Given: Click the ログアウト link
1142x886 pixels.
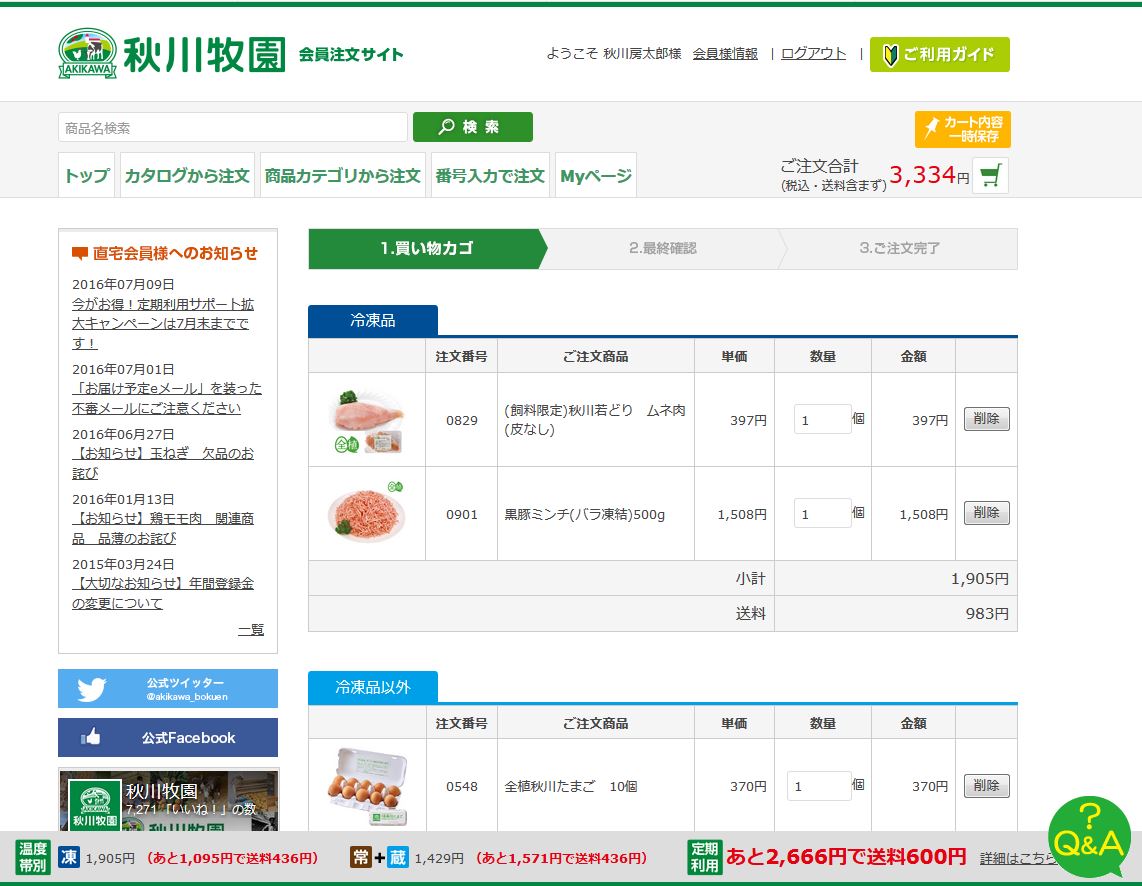Looking at the screenshot, I should point(814,54).
